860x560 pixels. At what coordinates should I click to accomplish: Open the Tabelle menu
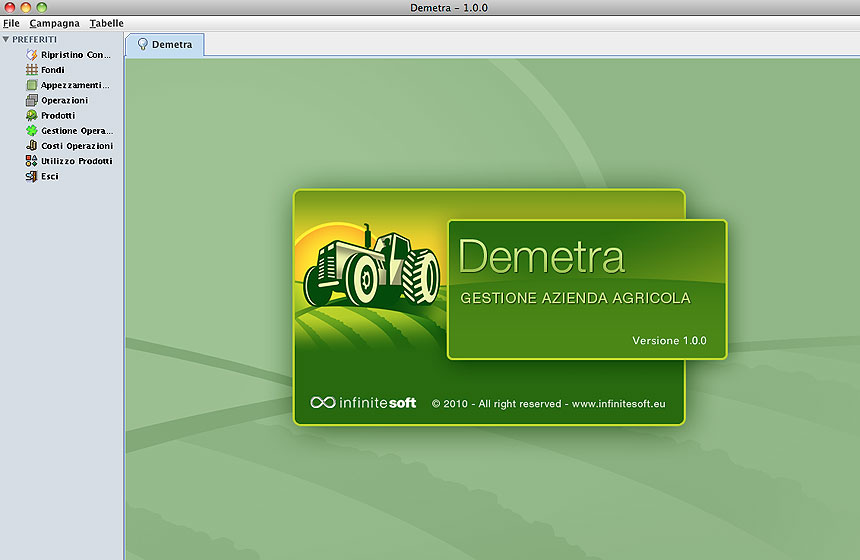click(106, 23)
